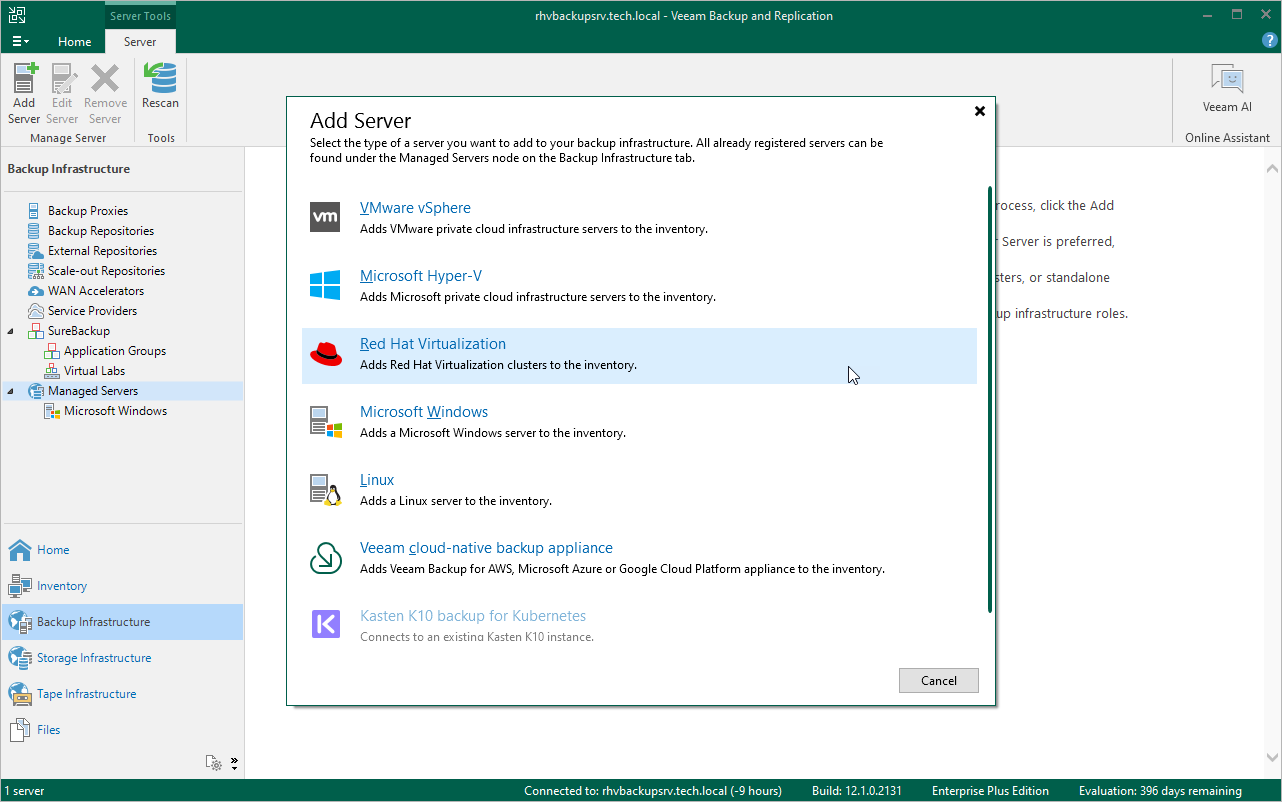Viewport: 1282px width, 802px height.
Task: Choose the Microsoft Hyper-V link
Action: pyautogui.click(x=421, y=276)
